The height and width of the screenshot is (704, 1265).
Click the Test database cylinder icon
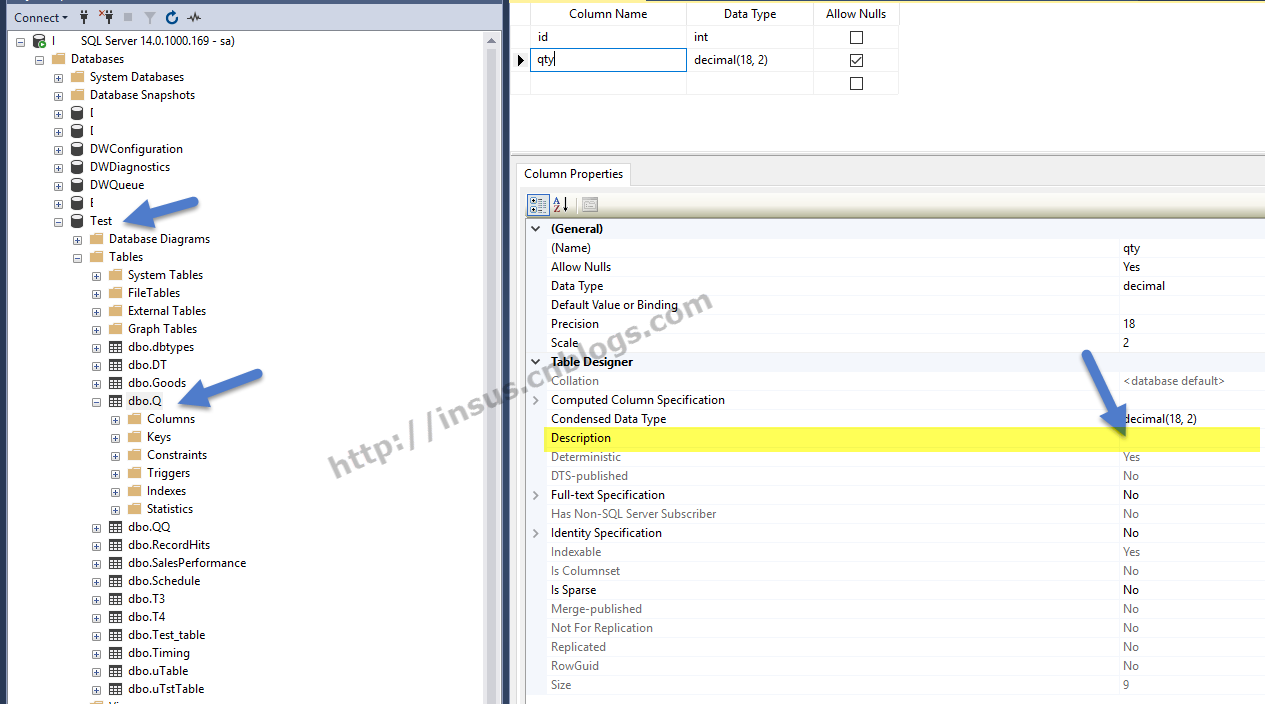pyautogui.click(x=77, y=221)
